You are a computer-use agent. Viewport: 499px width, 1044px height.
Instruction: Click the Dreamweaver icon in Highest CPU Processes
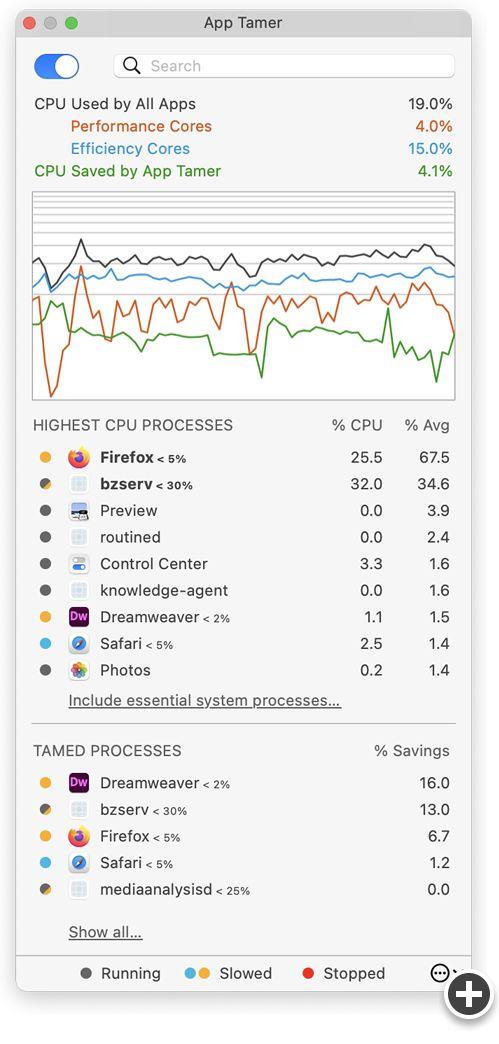point(79,617)
